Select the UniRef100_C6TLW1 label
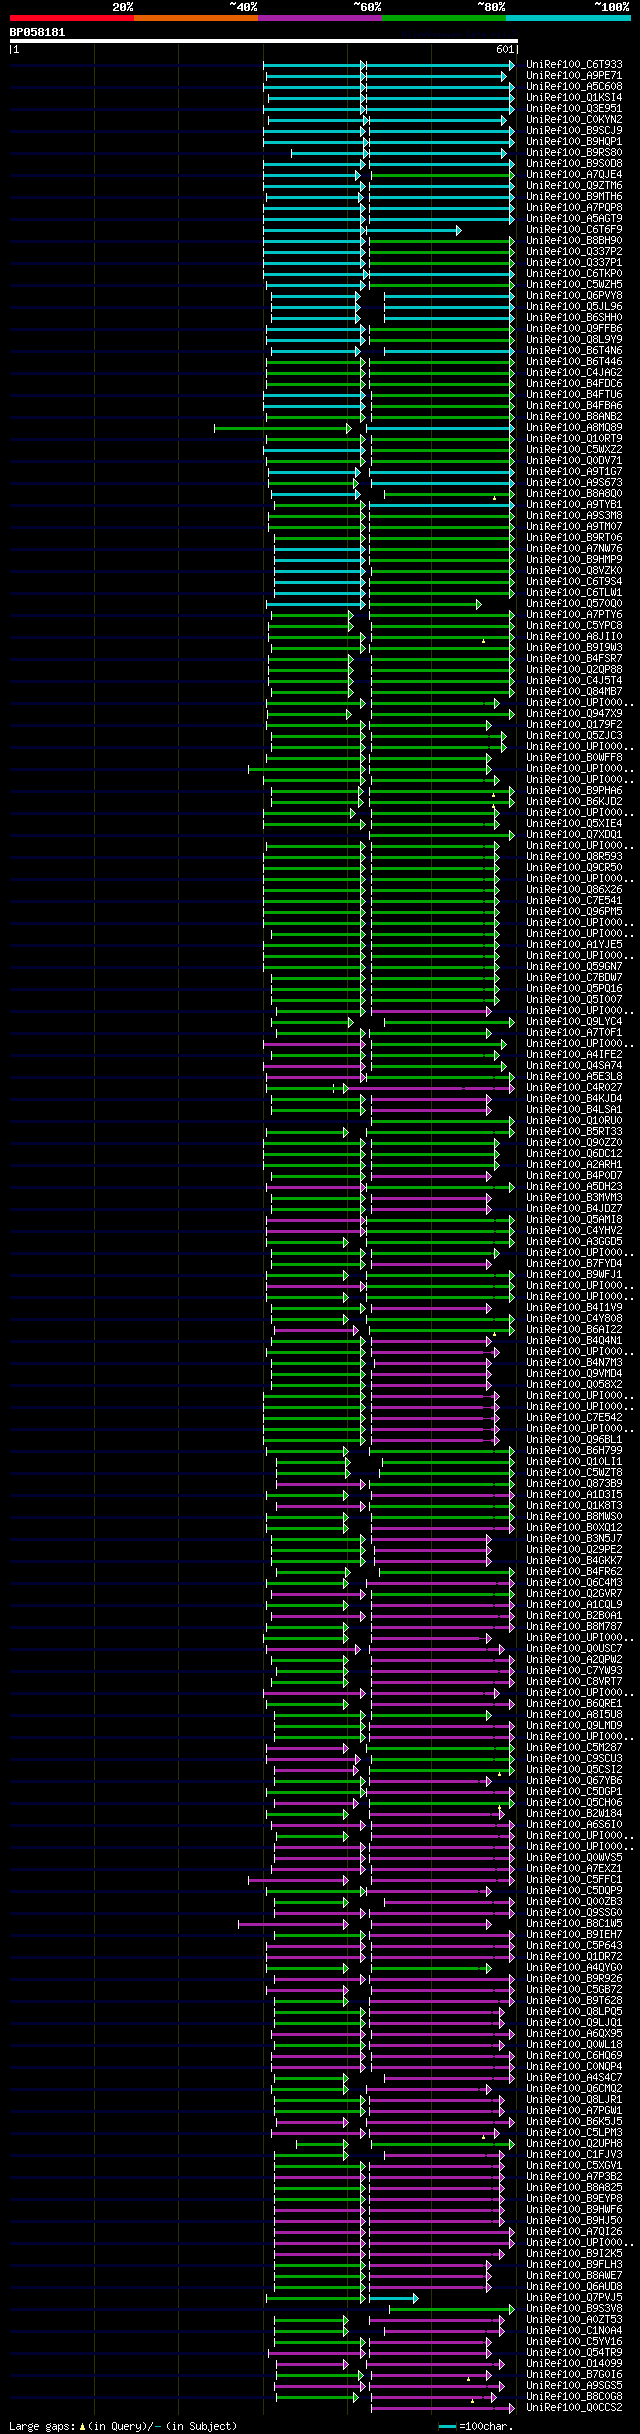 click(574, 593)
